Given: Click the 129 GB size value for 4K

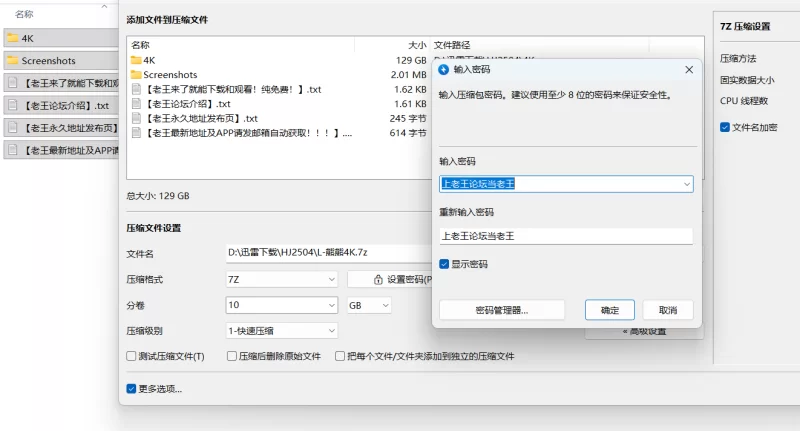Looking at the screenshot, I should click(x=411, y=60).
